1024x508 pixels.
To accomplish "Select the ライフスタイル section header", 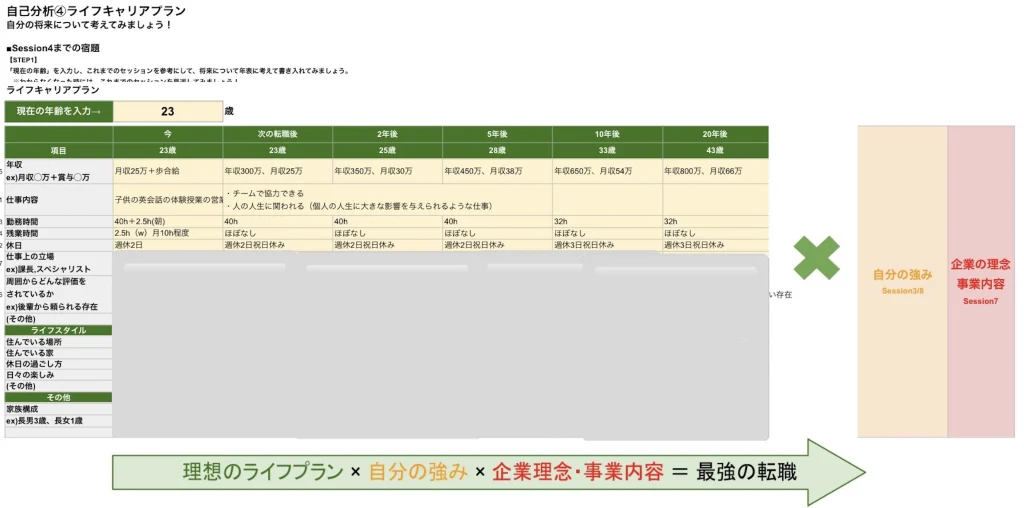I will [59, 330].
